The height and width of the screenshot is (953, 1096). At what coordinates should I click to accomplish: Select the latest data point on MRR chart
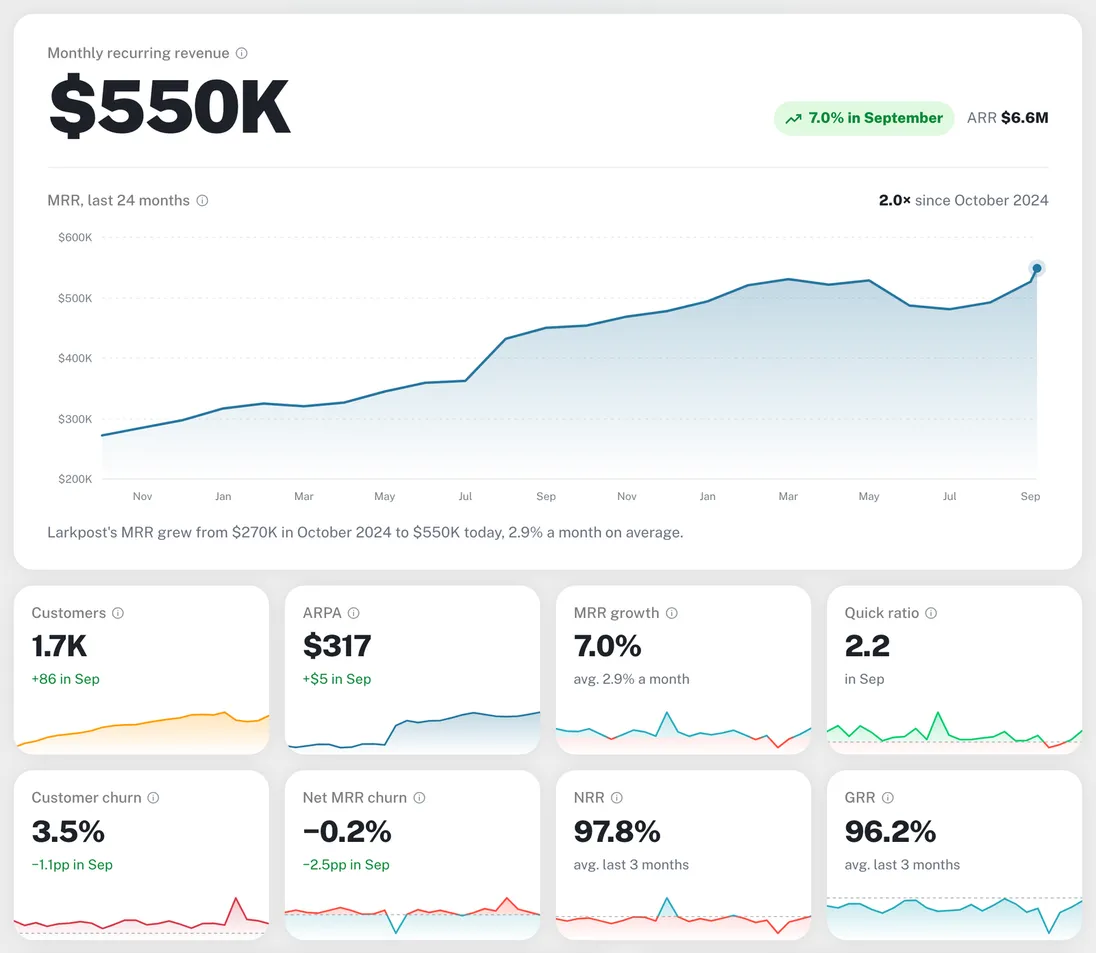pyautogui.click(x=1037, y=268)
